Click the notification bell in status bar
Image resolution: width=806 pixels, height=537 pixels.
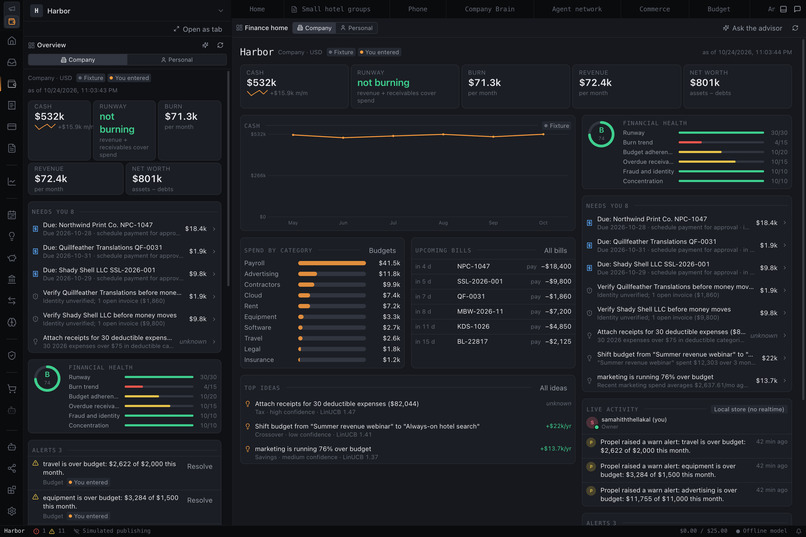click(x=798, y=531)
